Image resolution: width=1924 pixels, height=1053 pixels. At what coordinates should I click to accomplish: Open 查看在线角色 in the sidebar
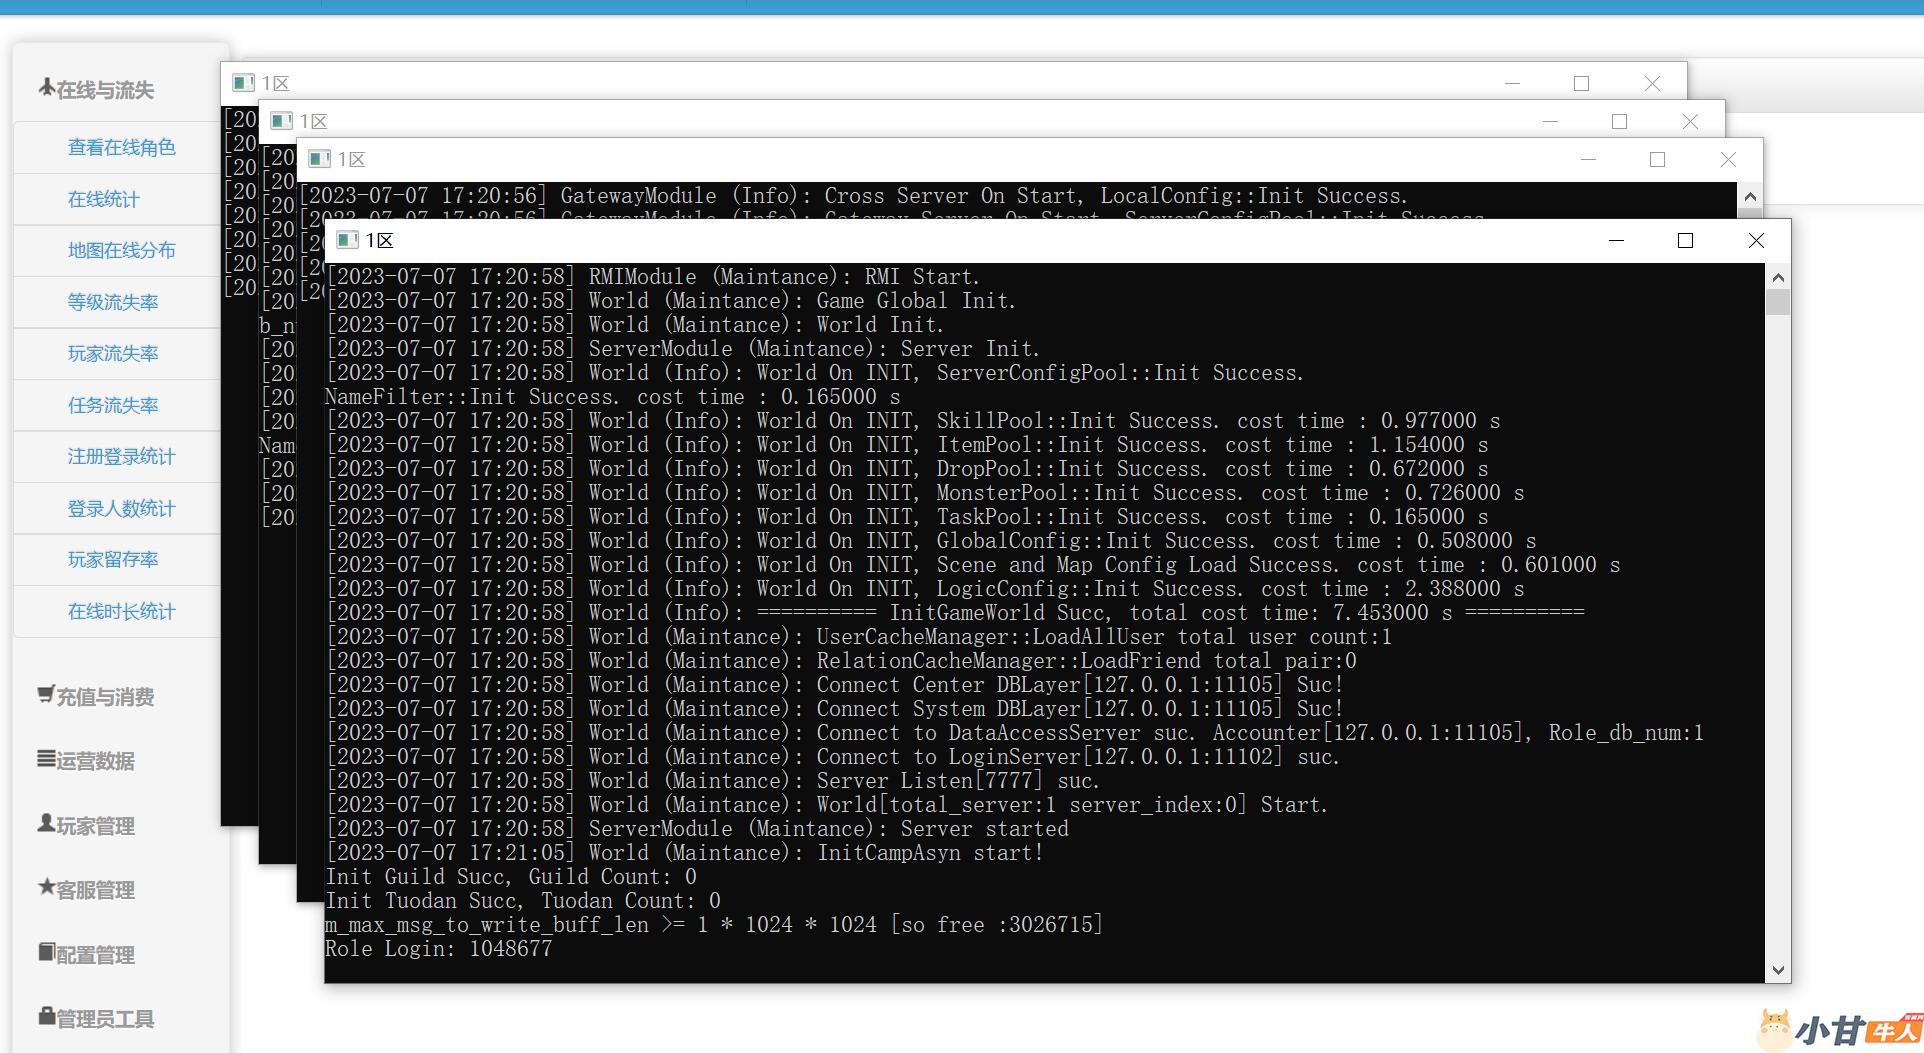coord(121,148)
